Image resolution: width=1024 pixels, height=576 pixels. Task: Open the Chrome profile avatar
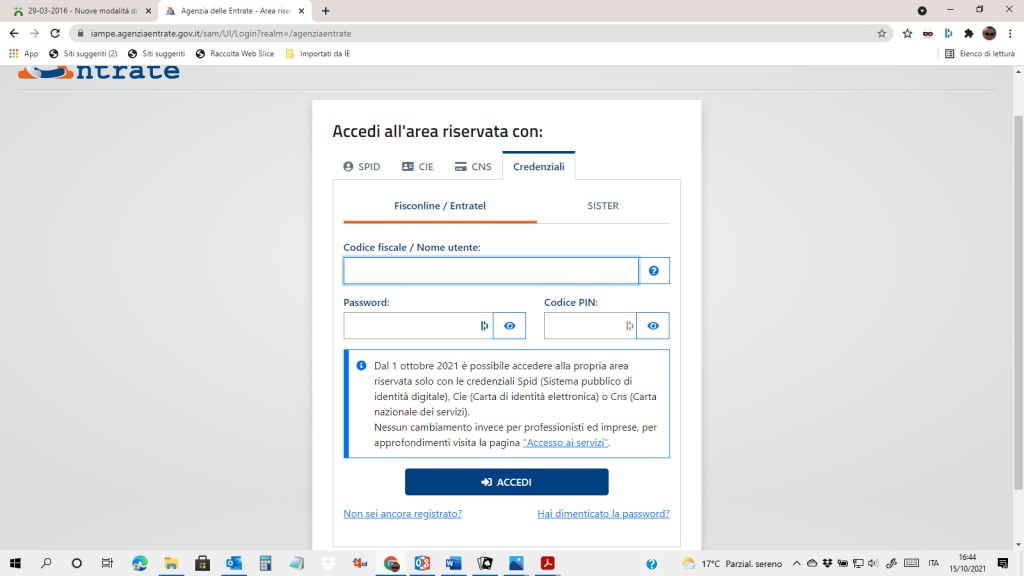click(x=989, y=33)
